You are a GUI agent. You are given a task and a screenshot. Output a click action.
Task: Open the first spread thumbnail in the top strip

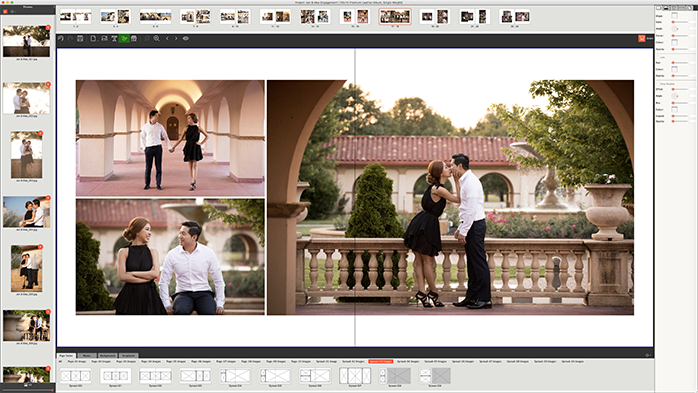(75, 17)
